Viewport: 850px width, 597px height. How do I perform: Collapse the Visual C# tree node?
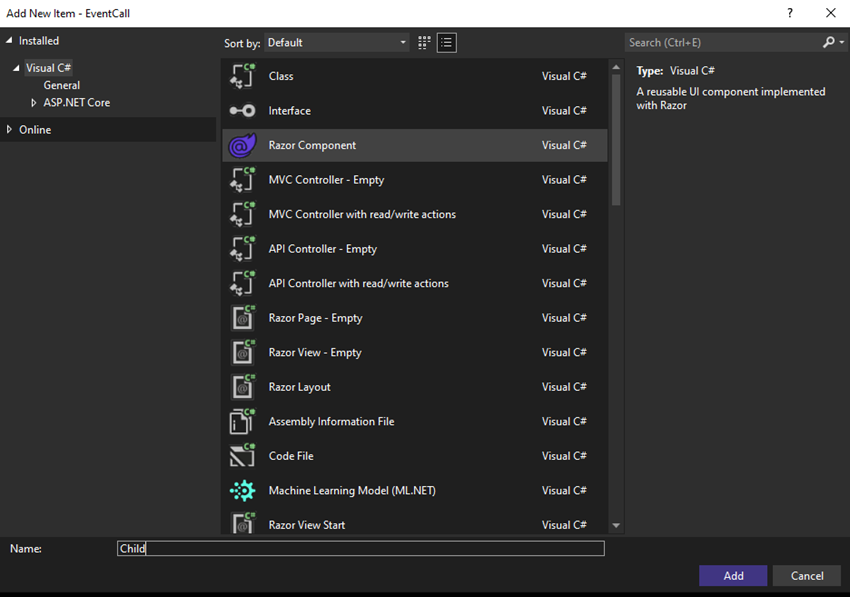[16, 68]
